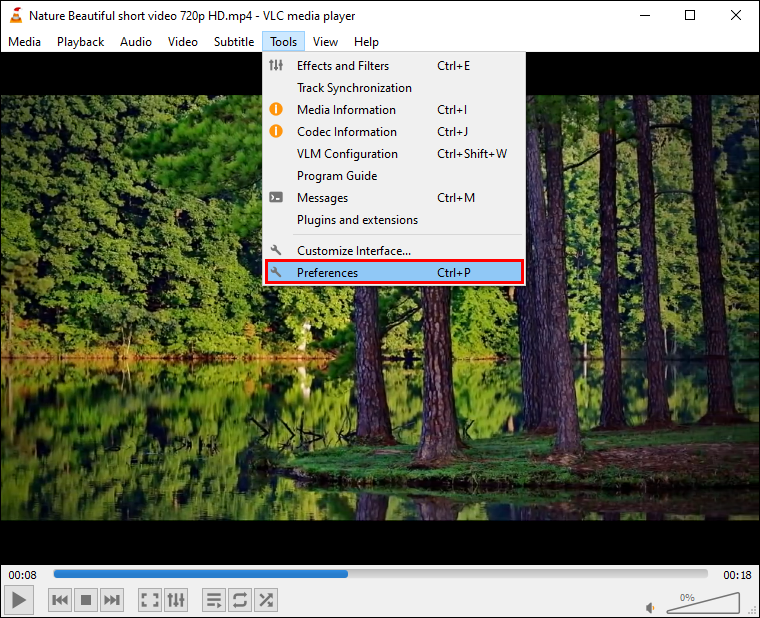This screenshot has width=760, height=618.
Task: Open the Help menu
Action: pyautogui.click(x=366, y=42)
